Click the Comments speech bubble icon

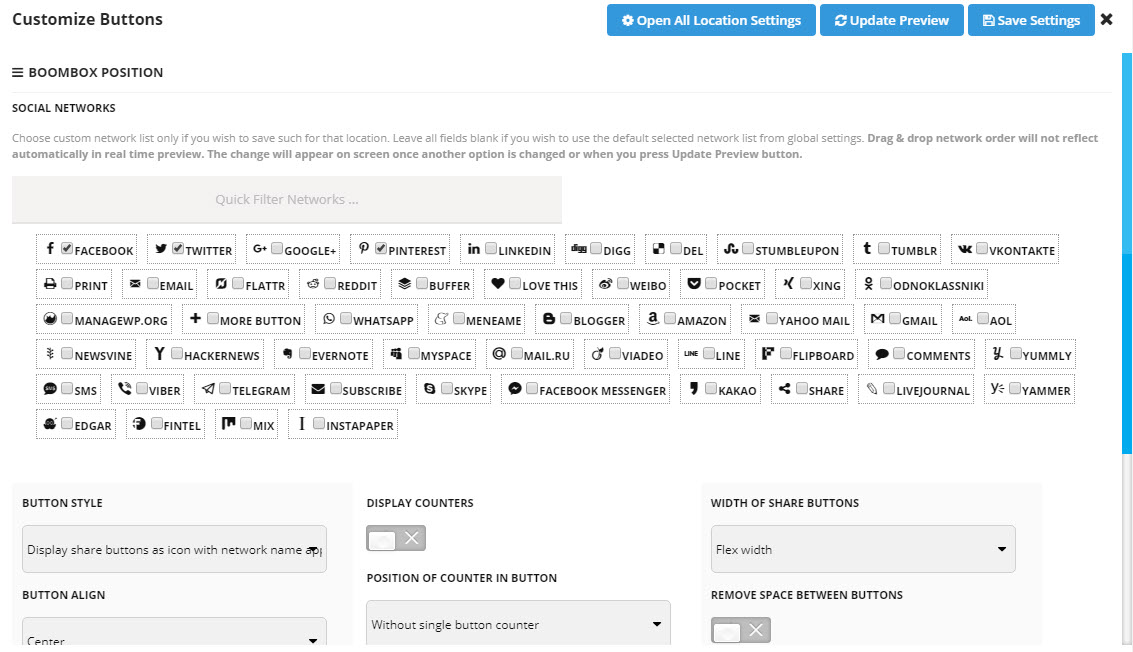[882, 354]
